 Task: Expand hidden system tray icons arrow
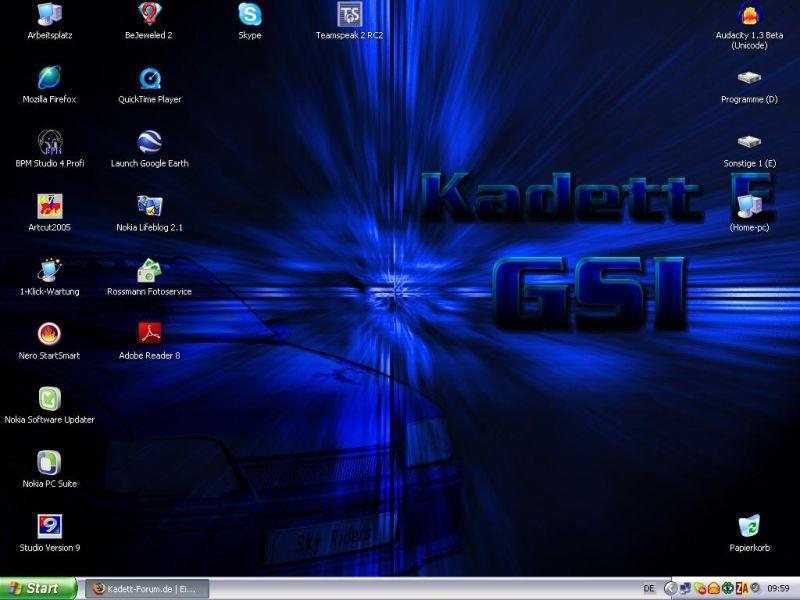pyautogui.click(x=671, y=589)
